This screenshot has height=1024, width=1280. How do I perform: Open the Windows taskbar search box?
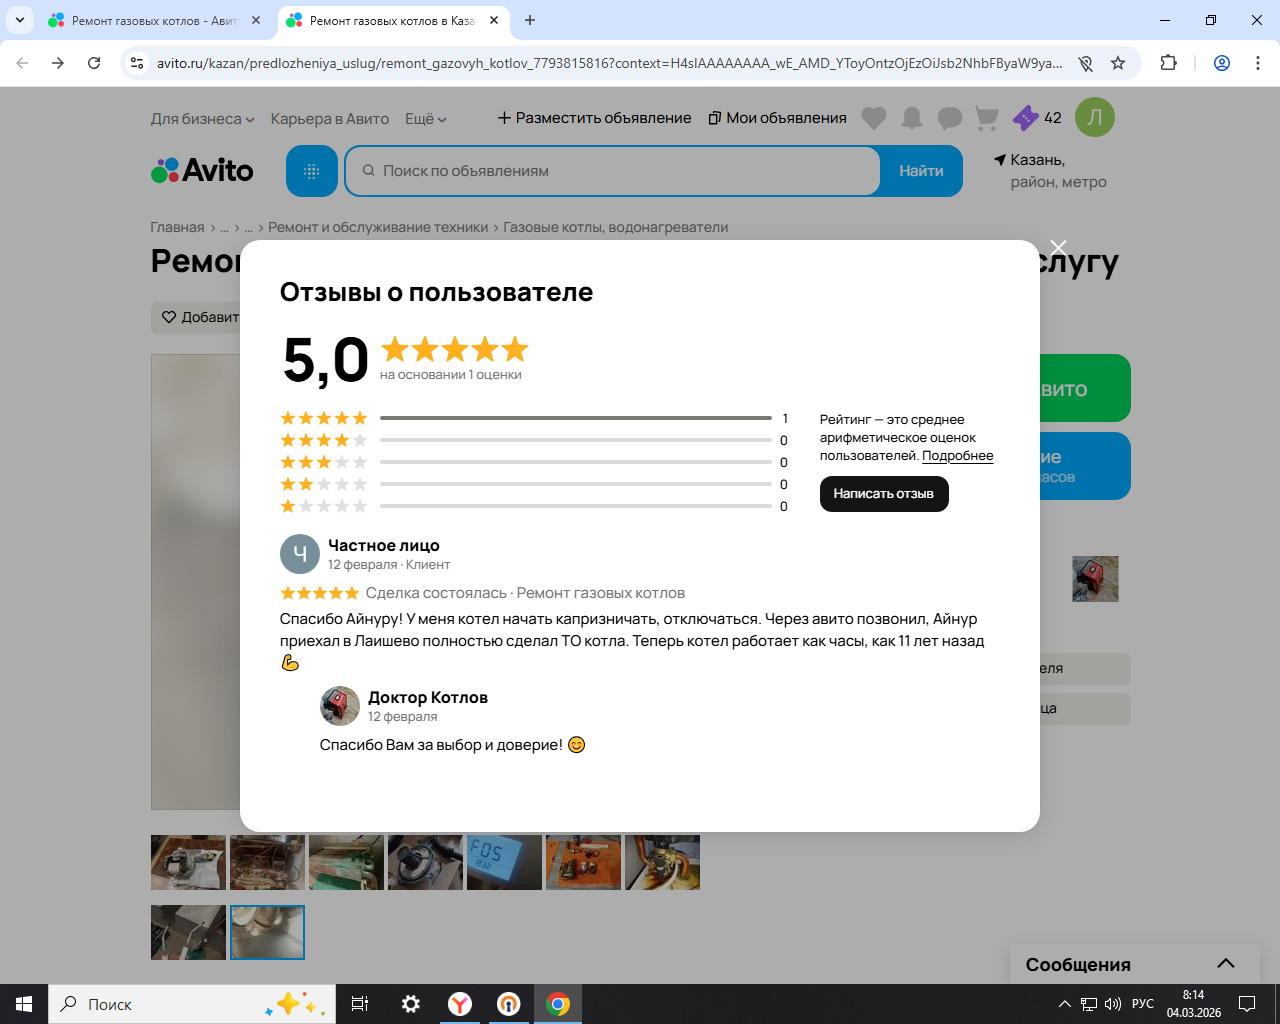tap(193, 1004)
